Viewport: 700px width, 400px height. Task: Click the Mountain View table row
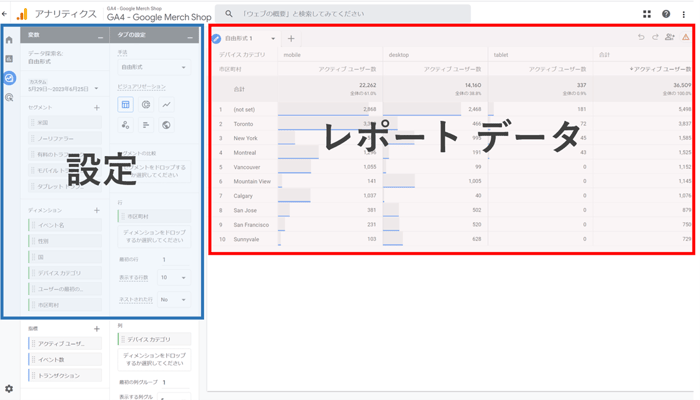451,181
